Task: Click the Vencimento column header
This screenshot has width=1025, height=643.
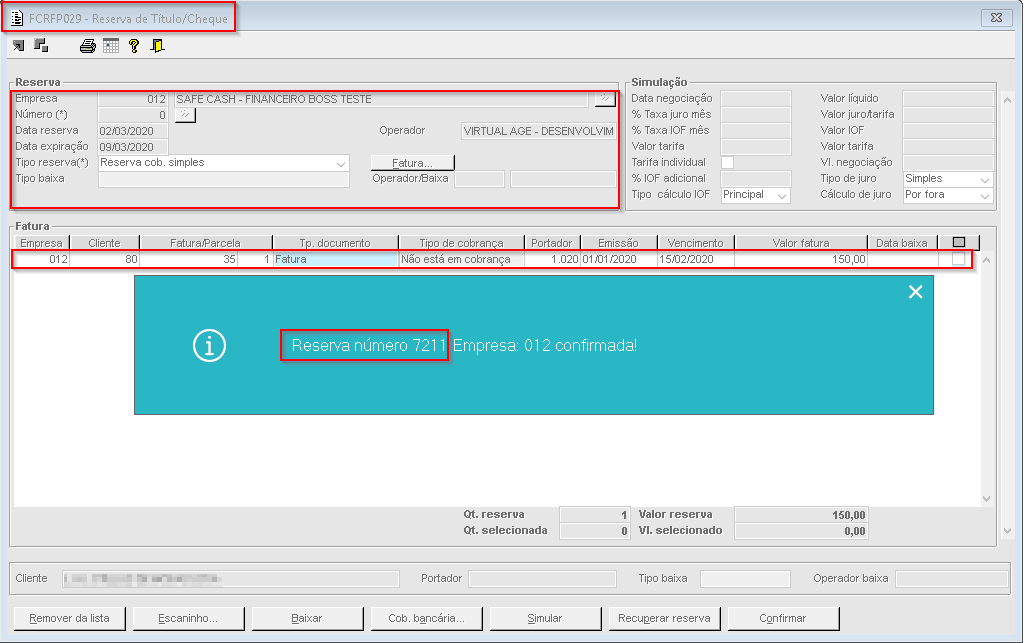Action: click(x=696, y=243)
